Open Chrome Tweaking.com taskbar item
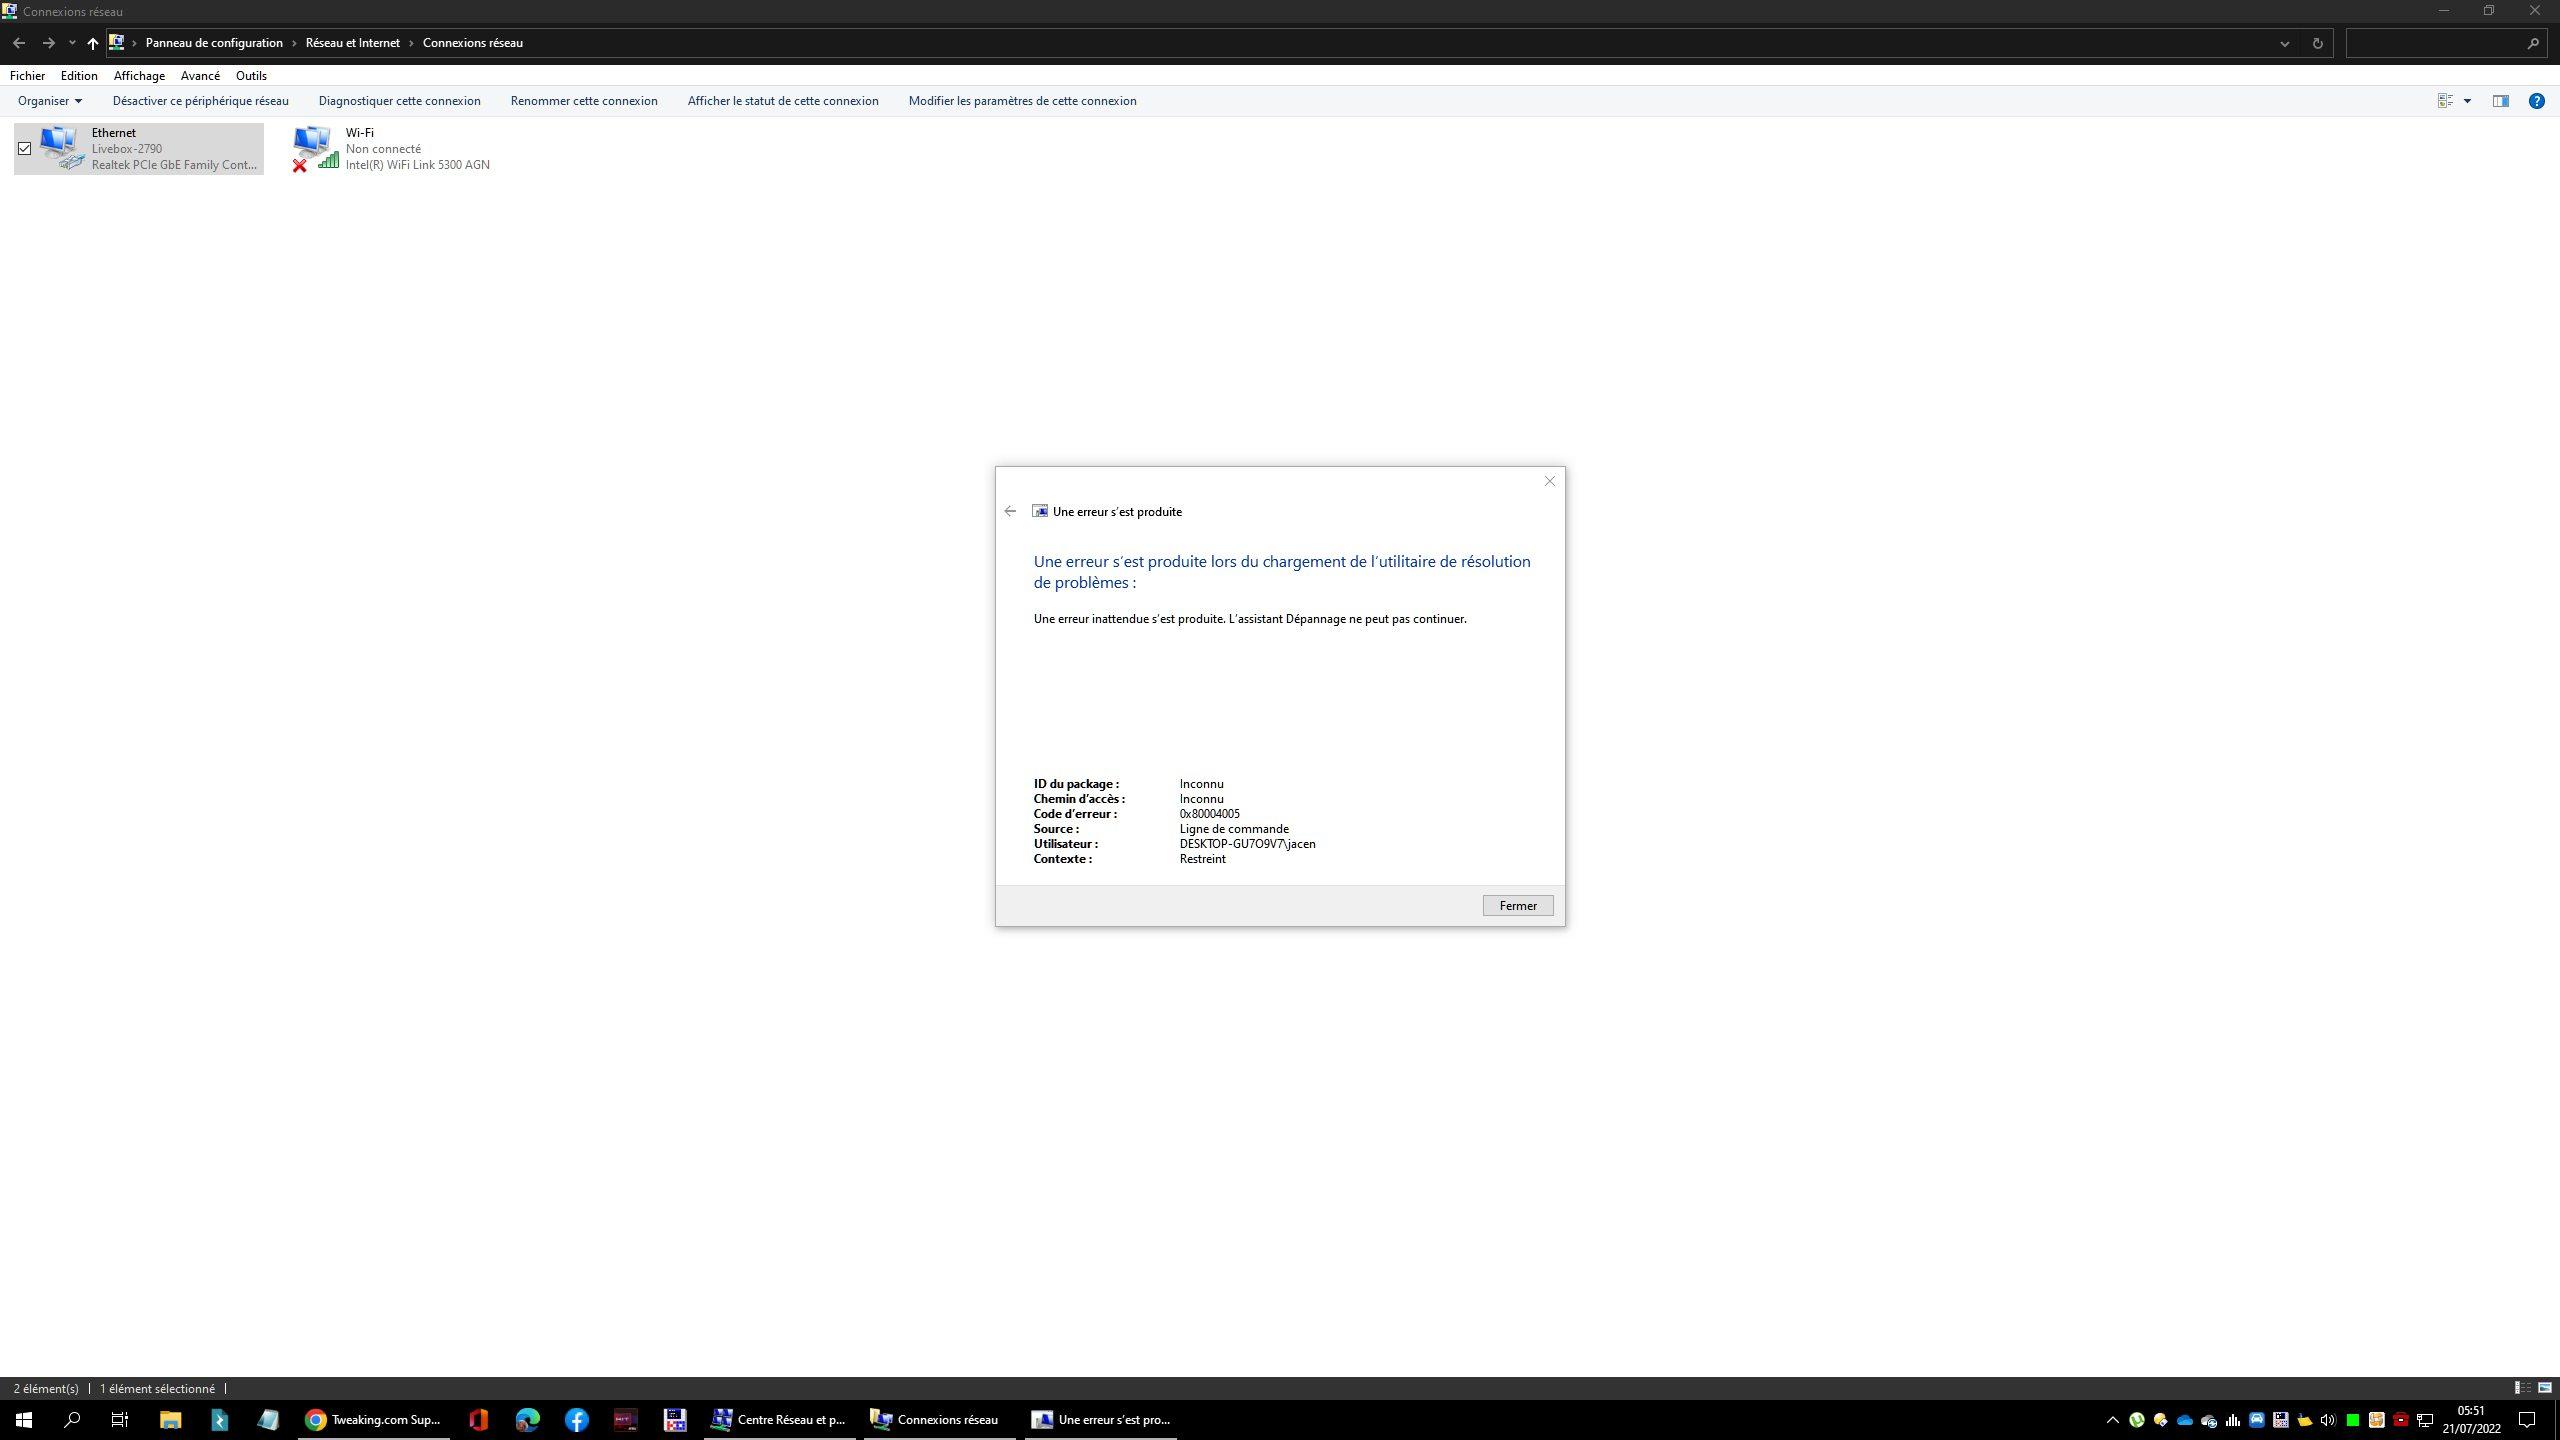The width and height of the screenshot is (2560, 1440). 373,1419
